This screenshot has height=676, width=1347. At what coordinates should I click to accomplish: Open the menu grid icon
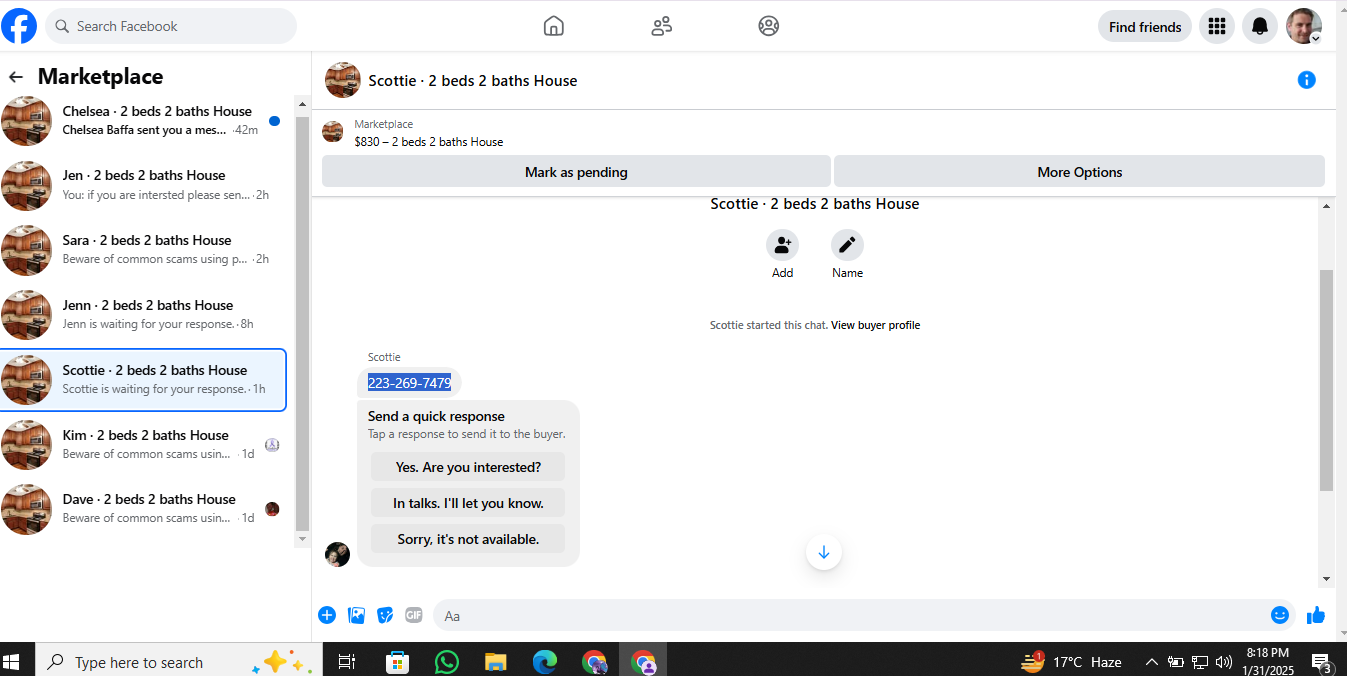click(1217, 27)
